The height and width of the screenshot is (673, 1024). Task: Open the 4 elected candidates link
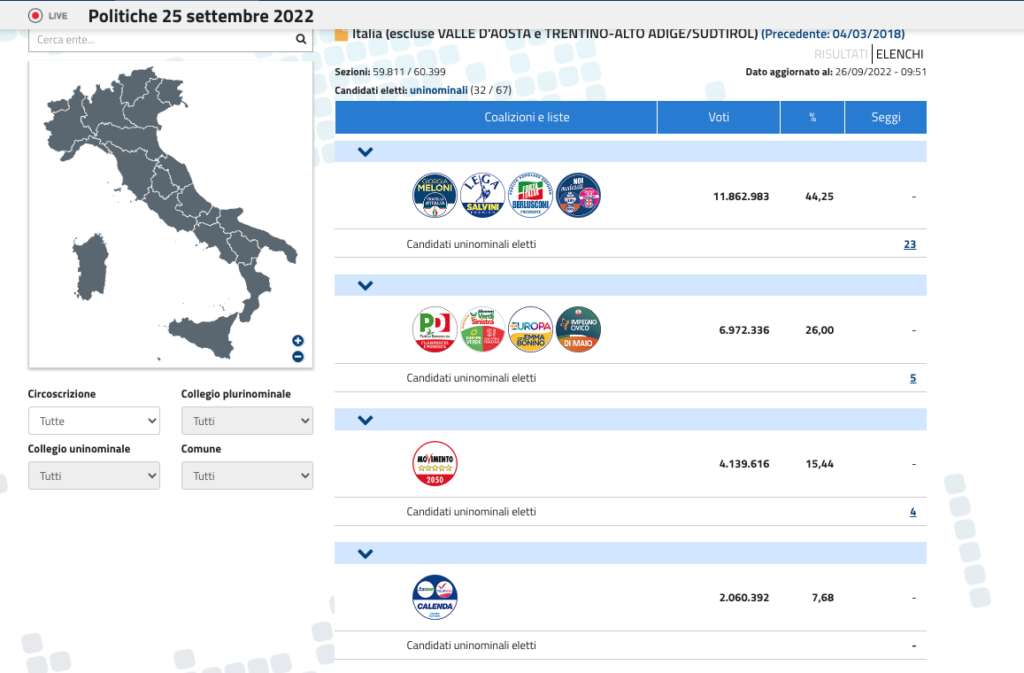(913, 512)
